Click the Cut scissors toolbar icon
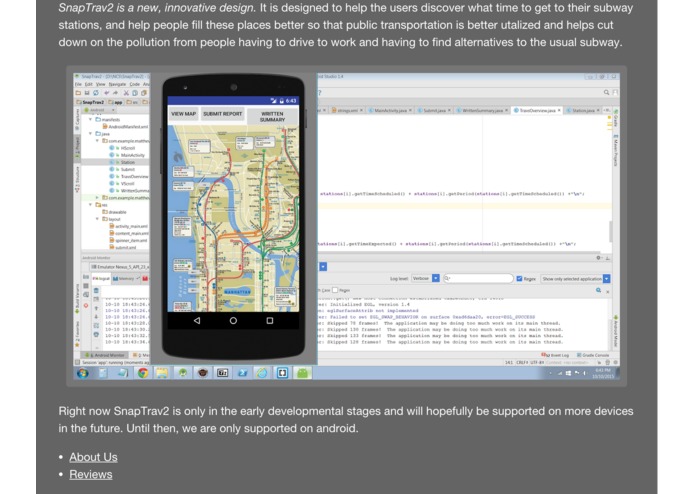This screenshot has height=494, width=695. (126, 93)
